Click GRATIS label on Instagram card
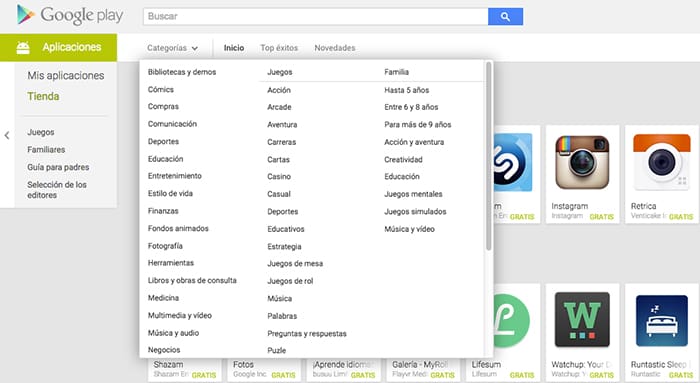 pyautogui.click(x=601, y=217)
